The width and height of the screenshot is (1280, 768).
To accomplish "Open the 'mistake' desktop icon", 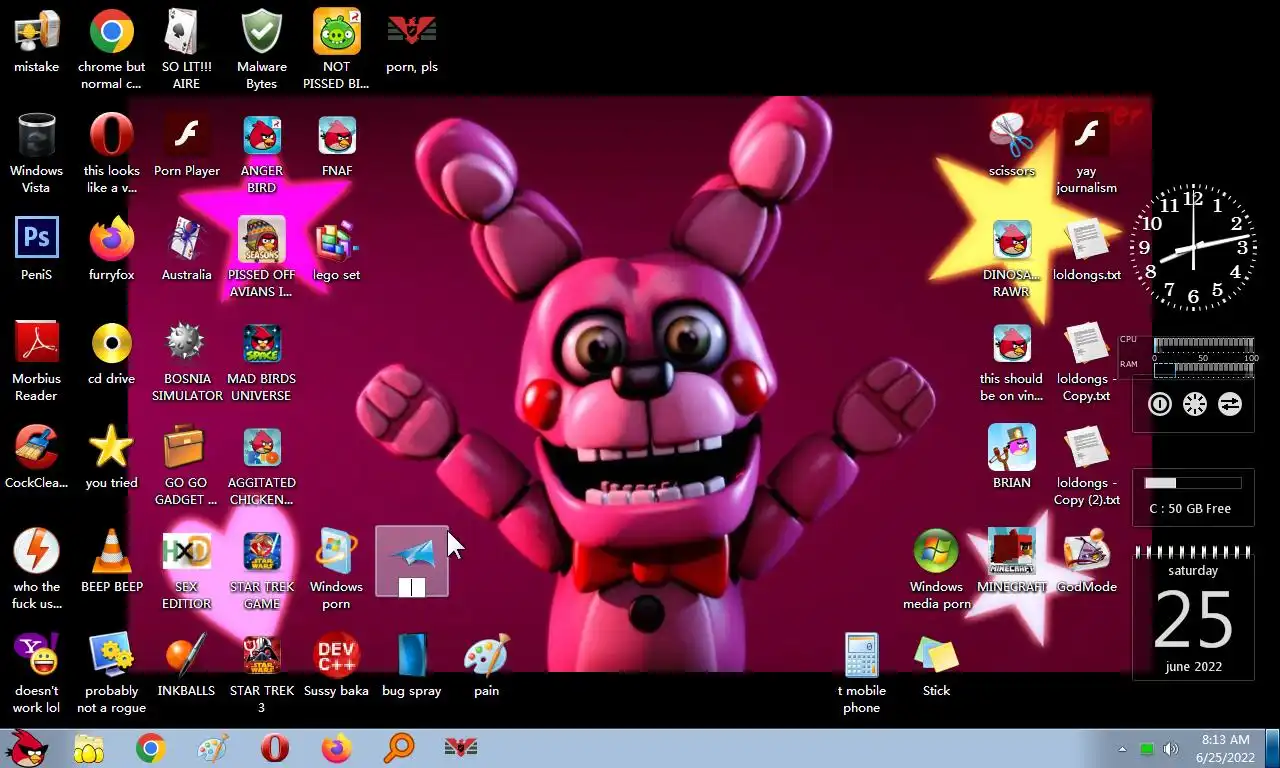I will 36,43.
